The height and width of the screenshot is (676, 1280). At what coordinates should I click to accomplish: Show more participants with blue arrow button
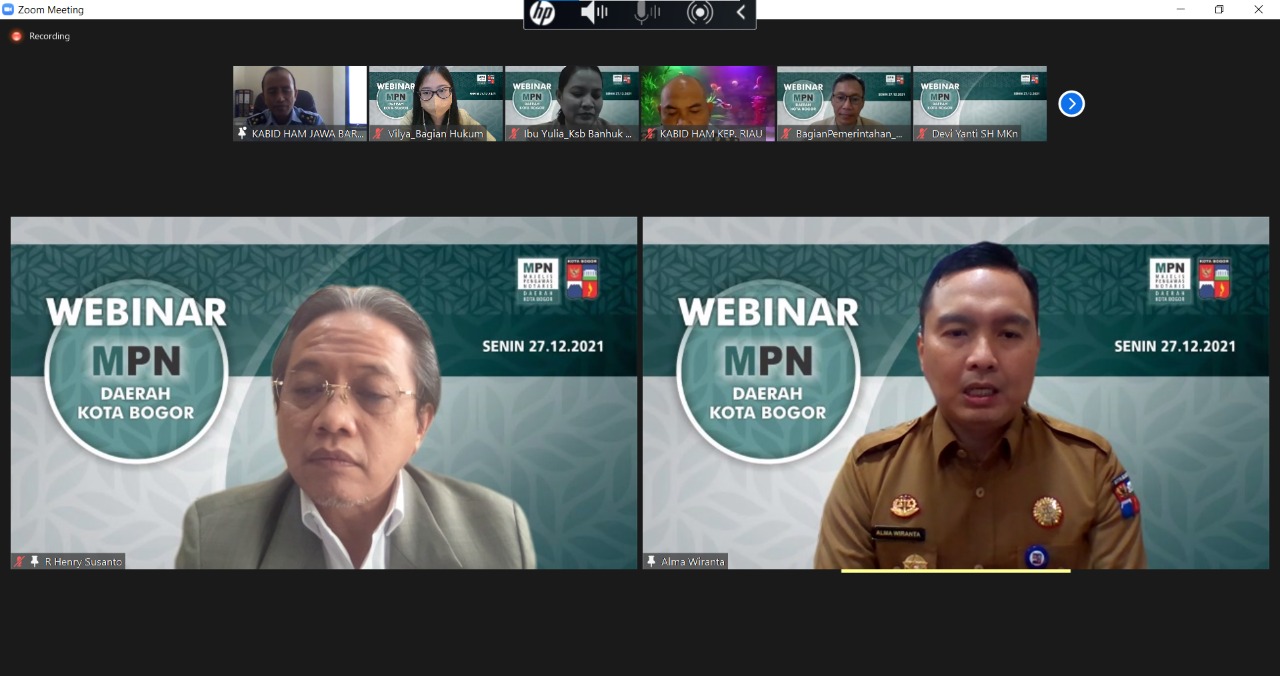click(1071, 103)
